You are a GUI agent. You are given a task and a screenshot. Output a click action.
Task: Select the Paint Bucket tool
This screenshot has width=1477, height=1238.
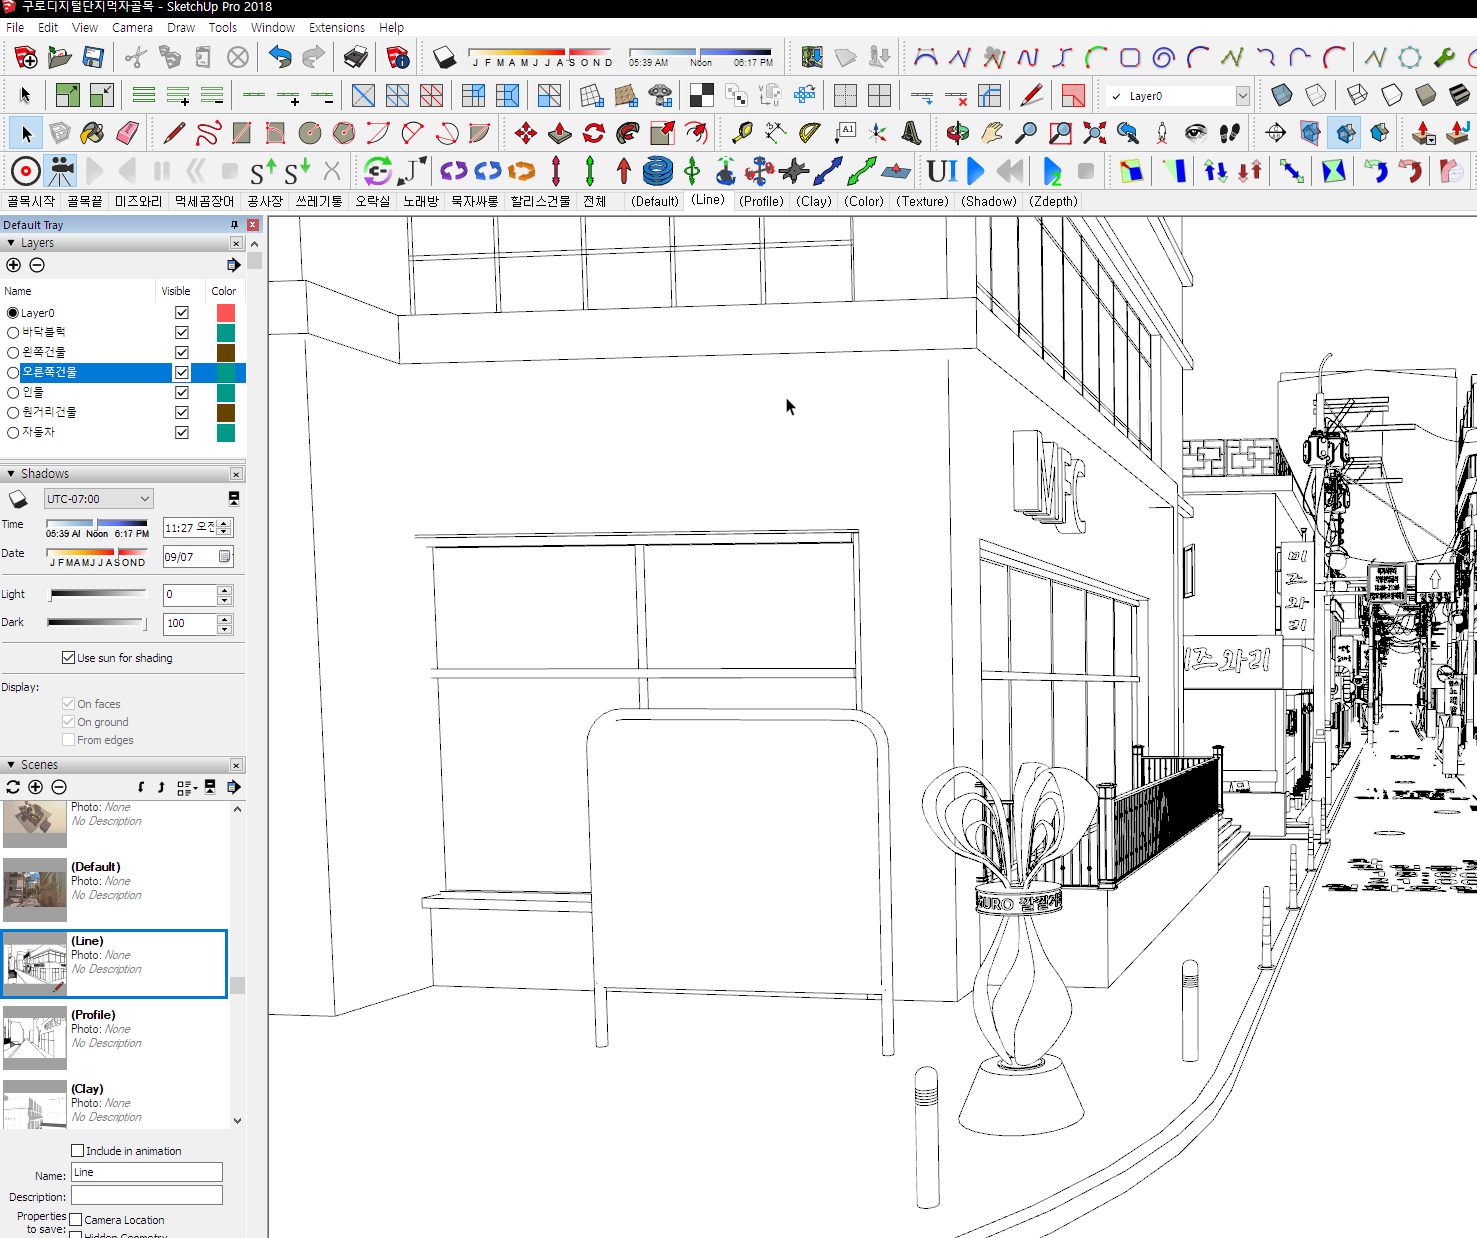pyautogui.click(x=92, y=132)
